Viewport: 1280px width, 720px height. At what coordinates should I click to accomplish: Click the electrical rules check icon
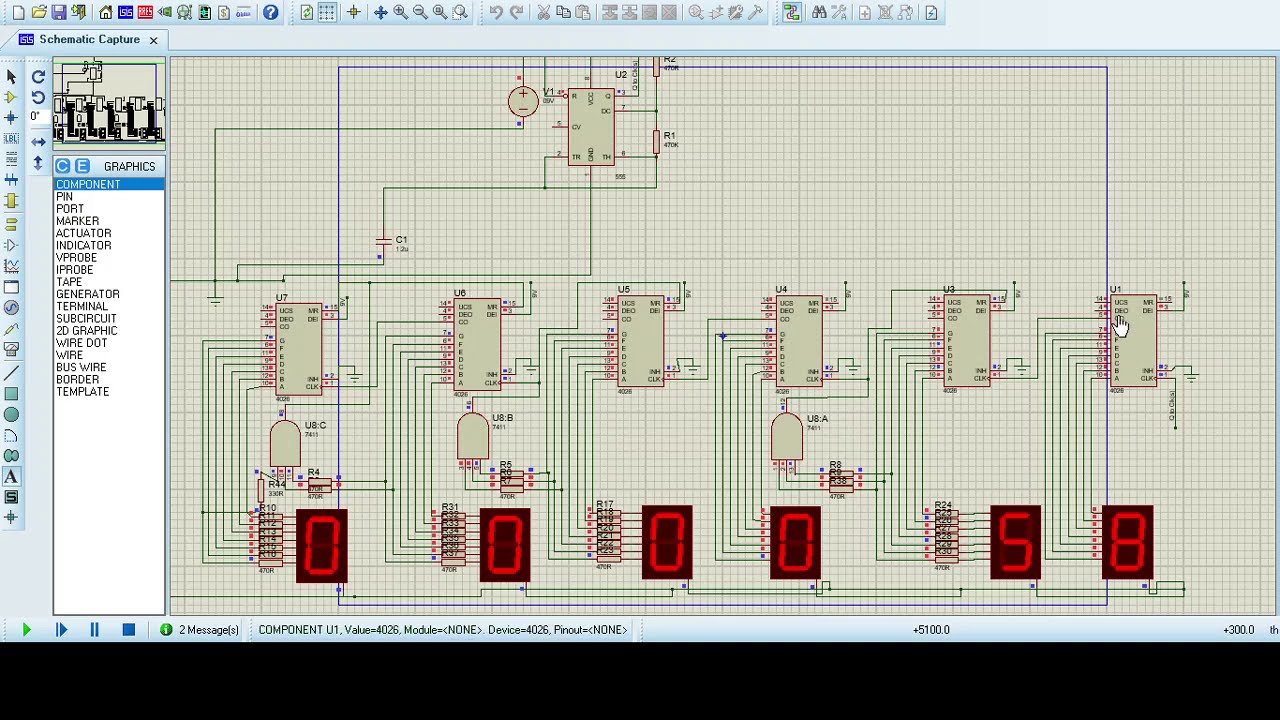click(931, 13)
